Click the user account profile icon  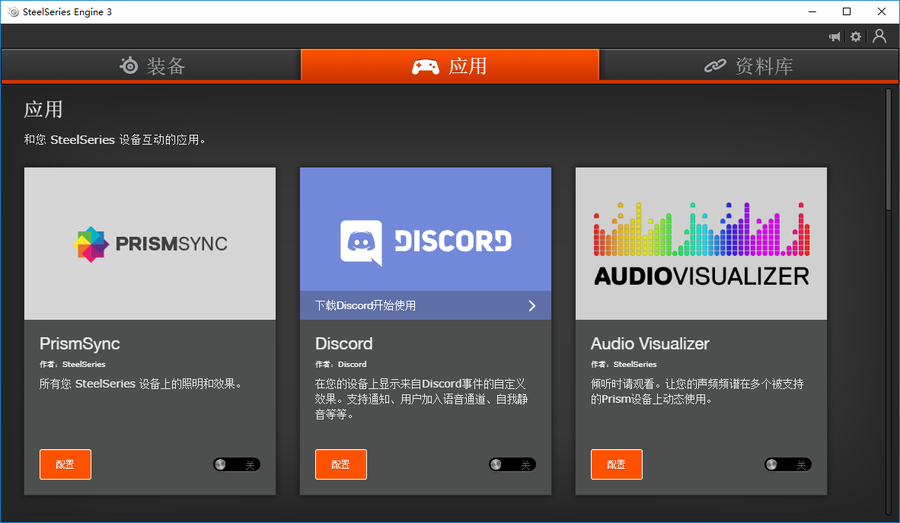(x=879, y=36)
